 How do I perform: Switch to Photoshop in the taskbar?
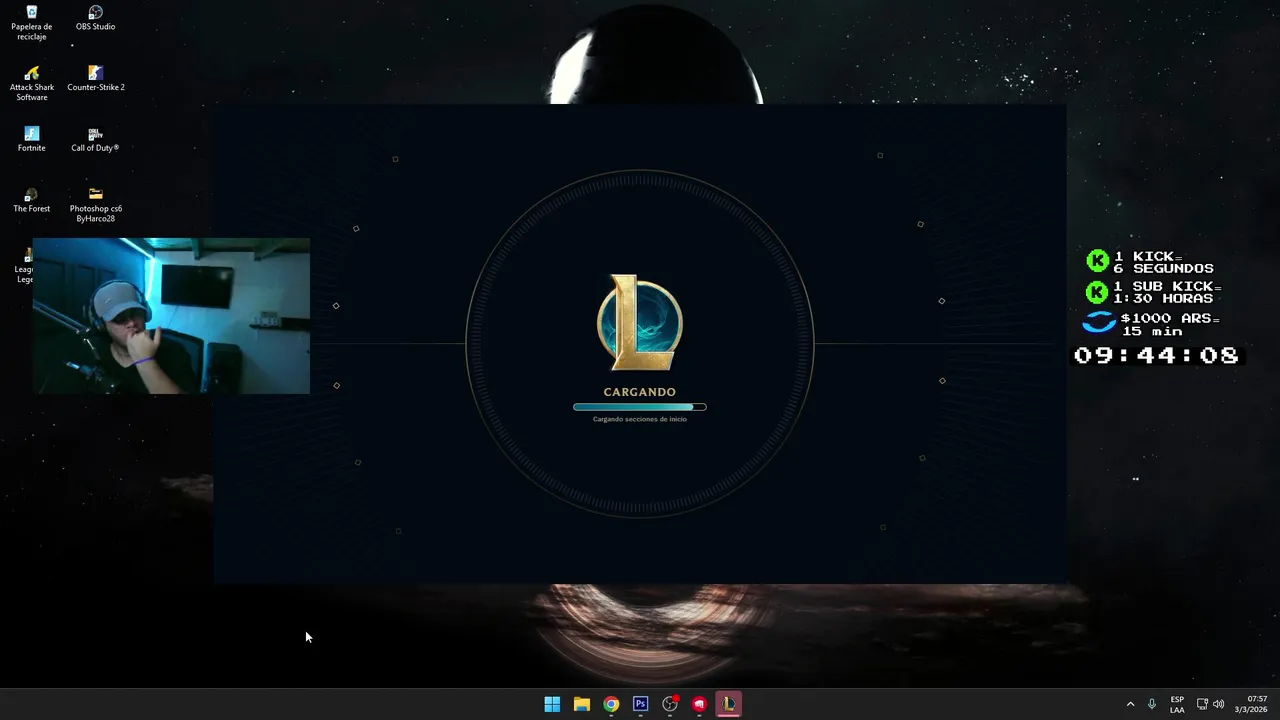pos(640,704)
